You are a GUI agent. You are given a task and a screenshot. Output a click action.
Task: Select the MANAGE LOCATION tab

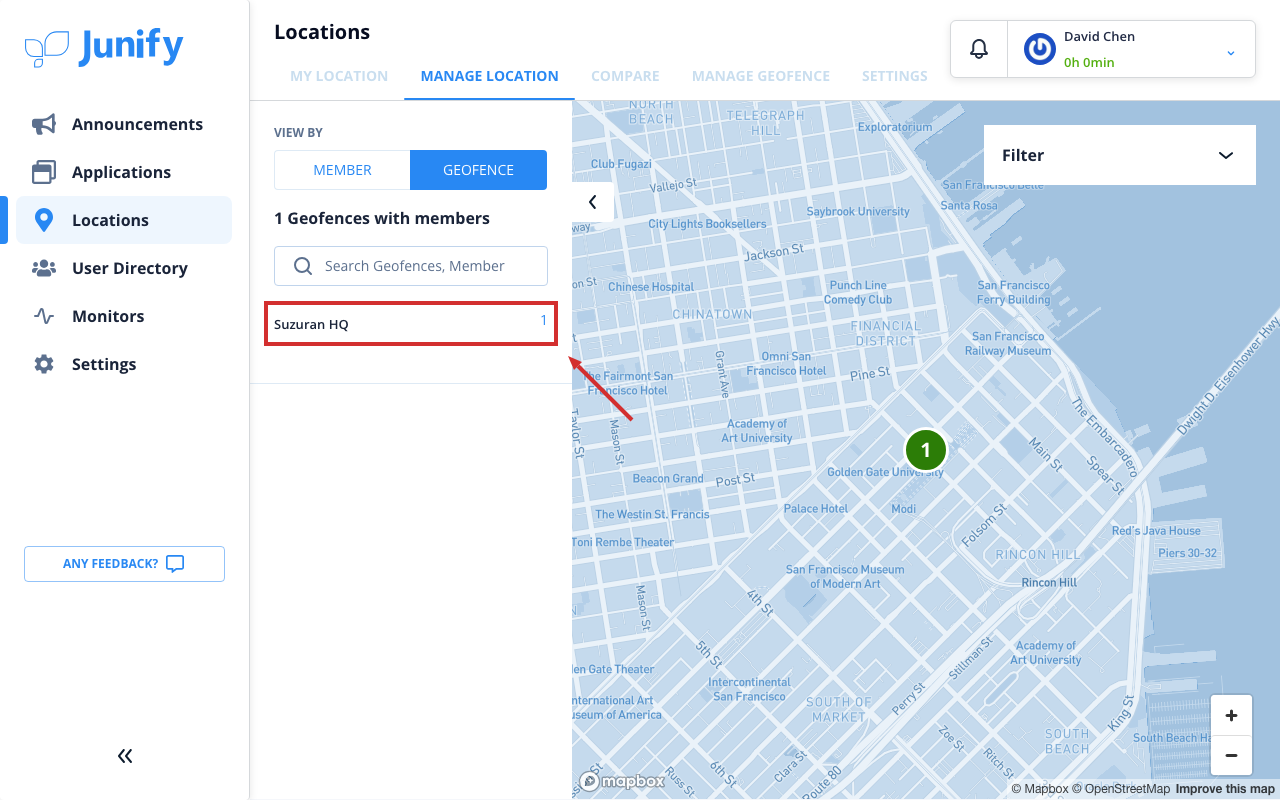(489, 76)
